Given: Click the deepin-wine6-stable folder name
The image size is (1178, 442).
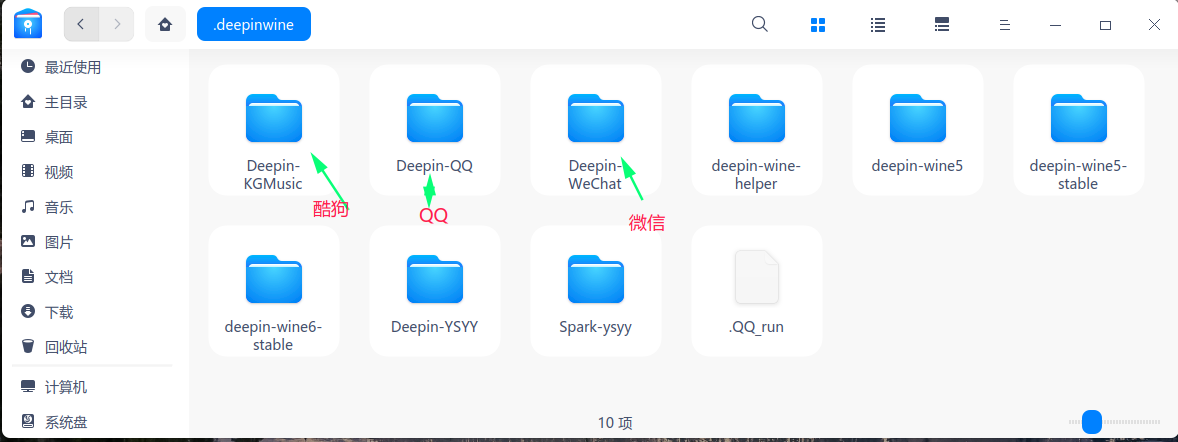Looking at the screenshot, I should [x=273, y=336].
